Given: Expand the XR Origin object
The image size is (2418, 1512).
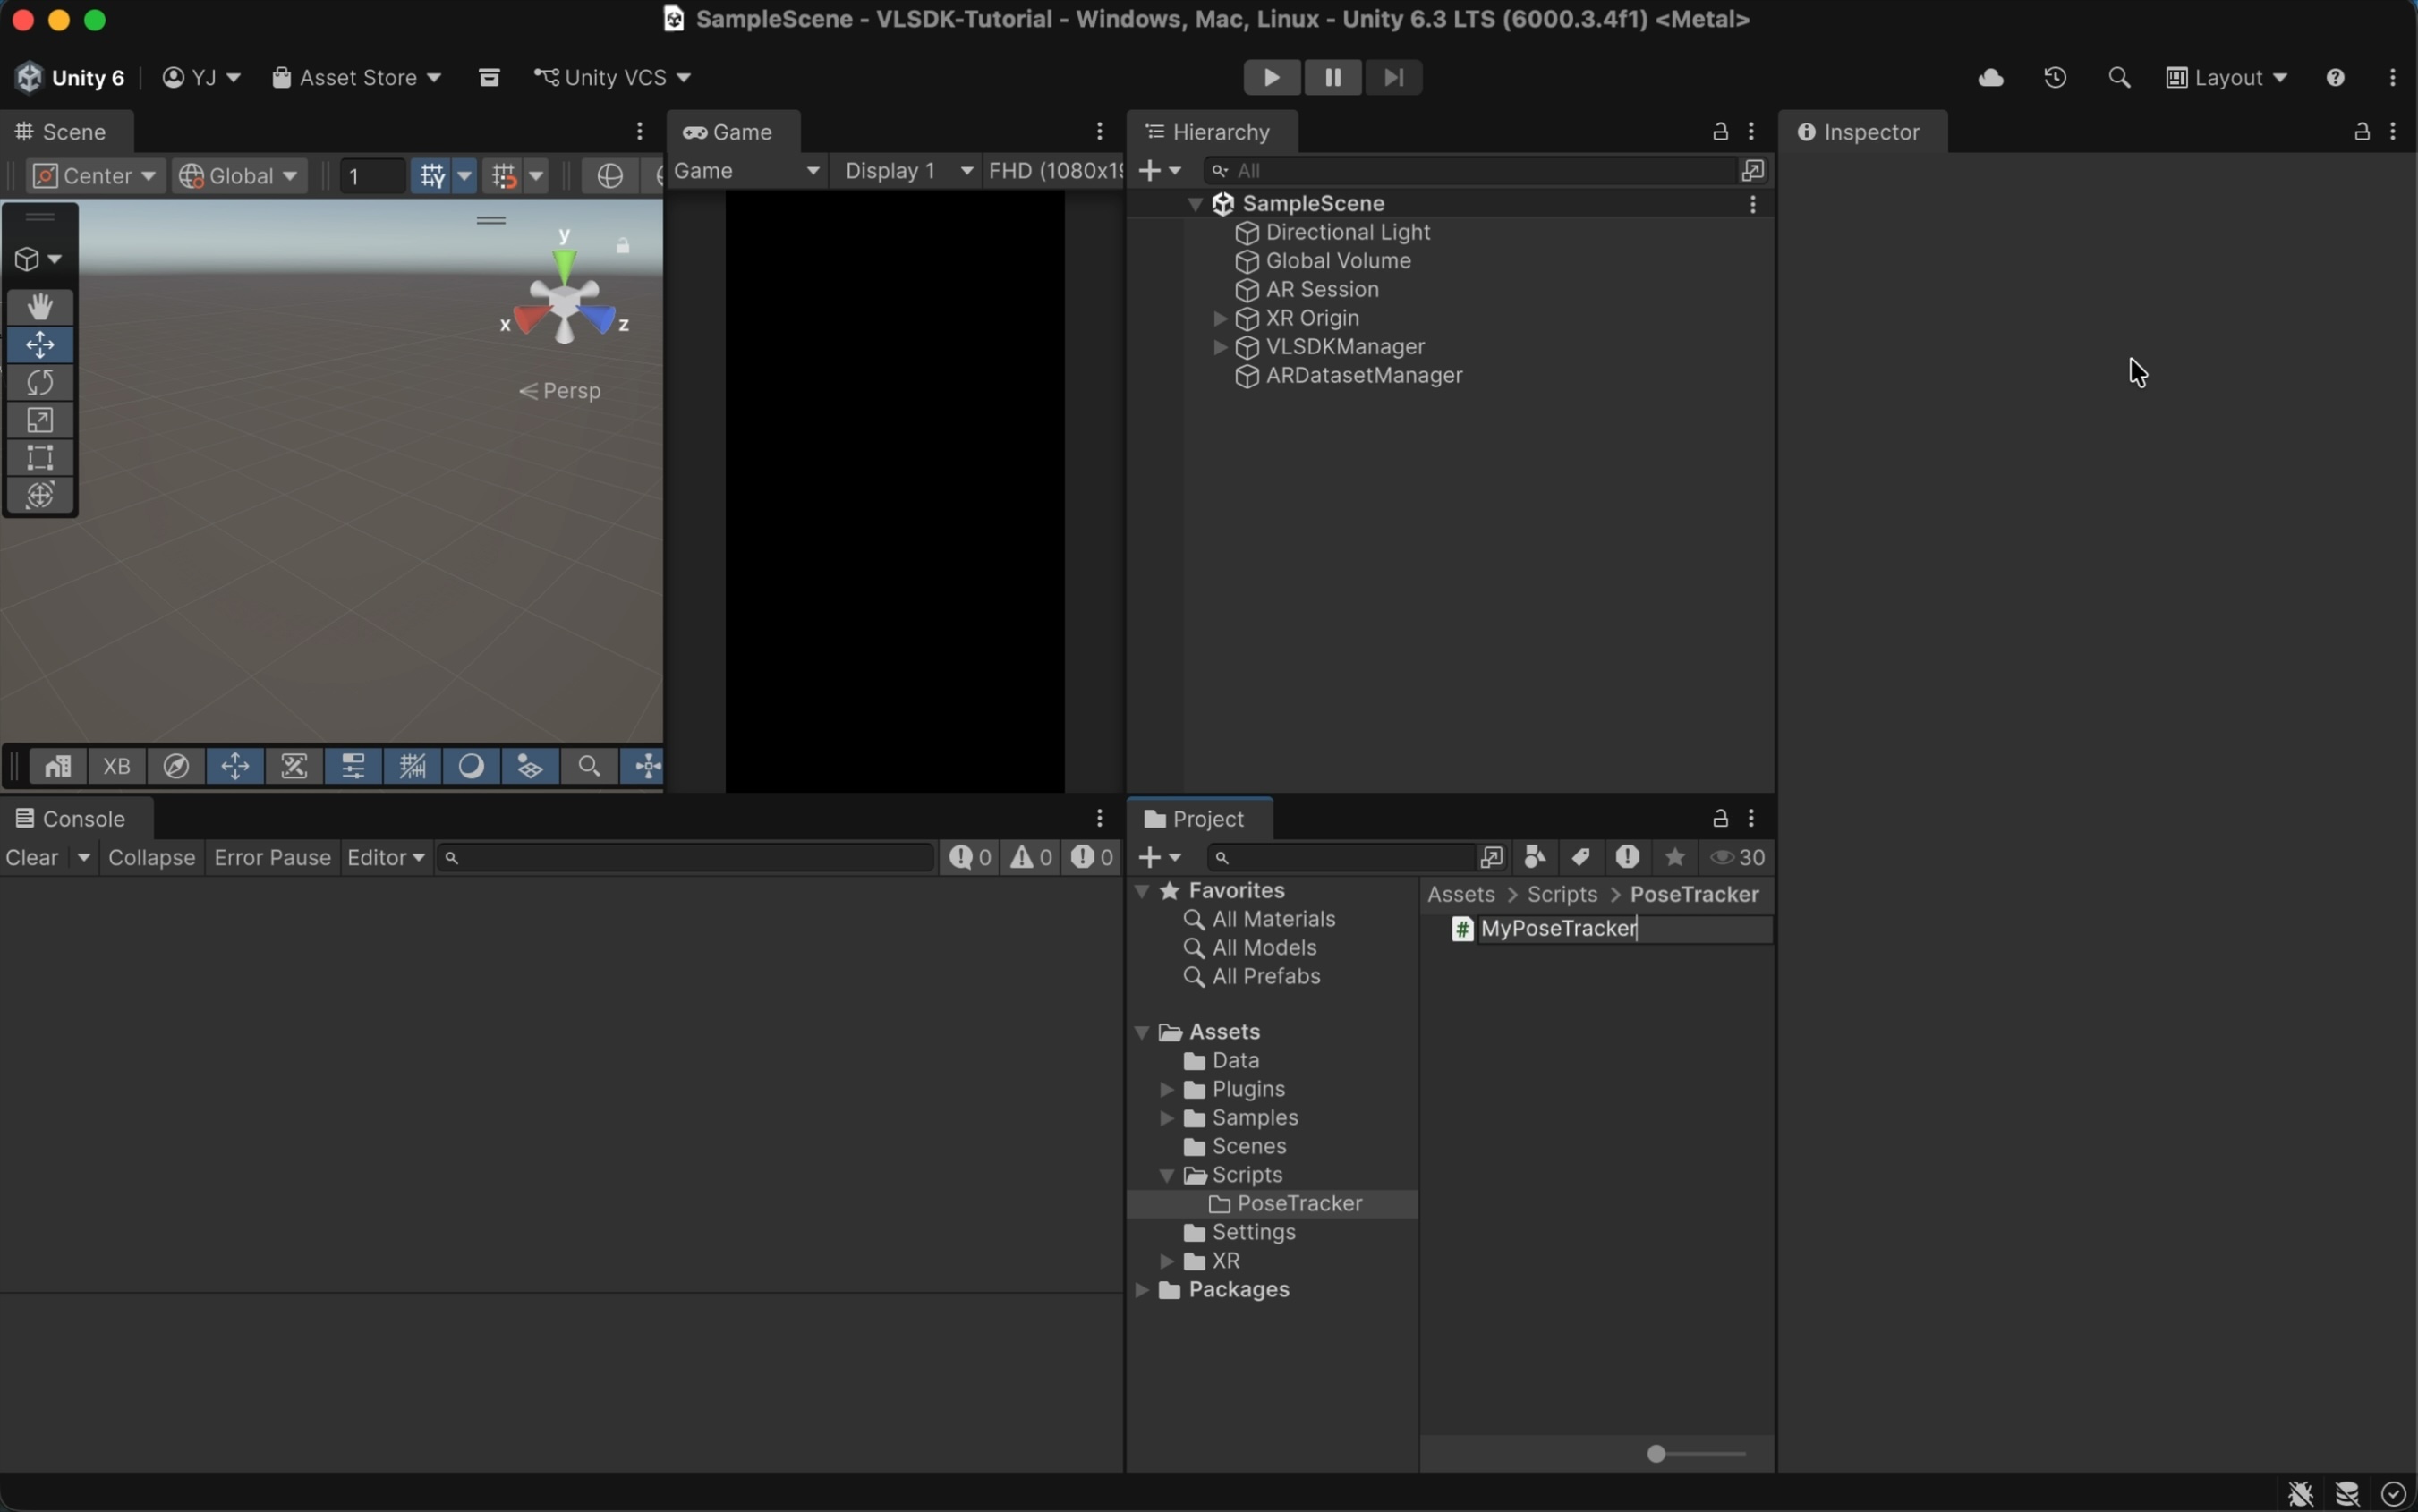Looking at the screenshot, I should 1219,318.
